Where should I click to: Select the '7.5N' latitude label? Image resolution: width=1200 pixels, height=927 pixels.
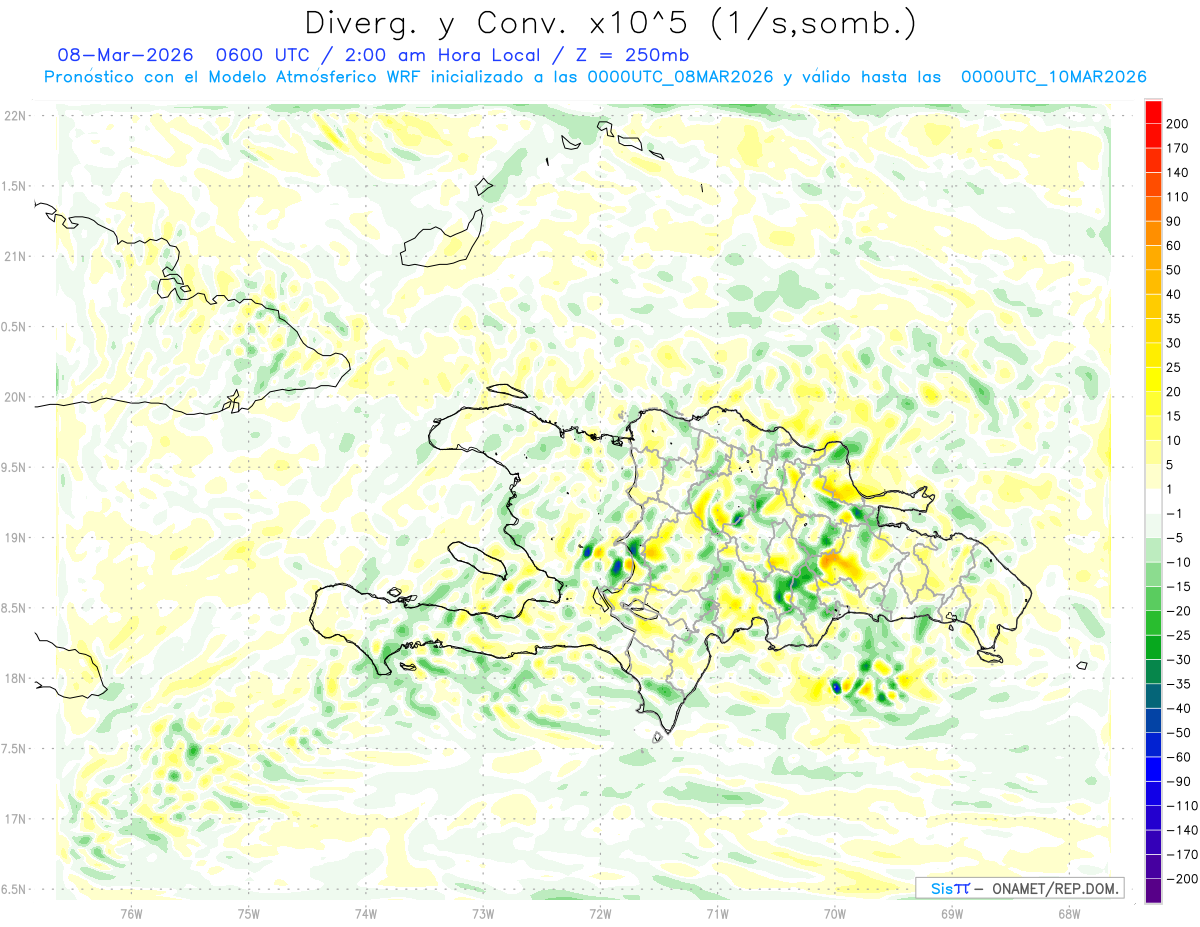[x=14, y=749]
